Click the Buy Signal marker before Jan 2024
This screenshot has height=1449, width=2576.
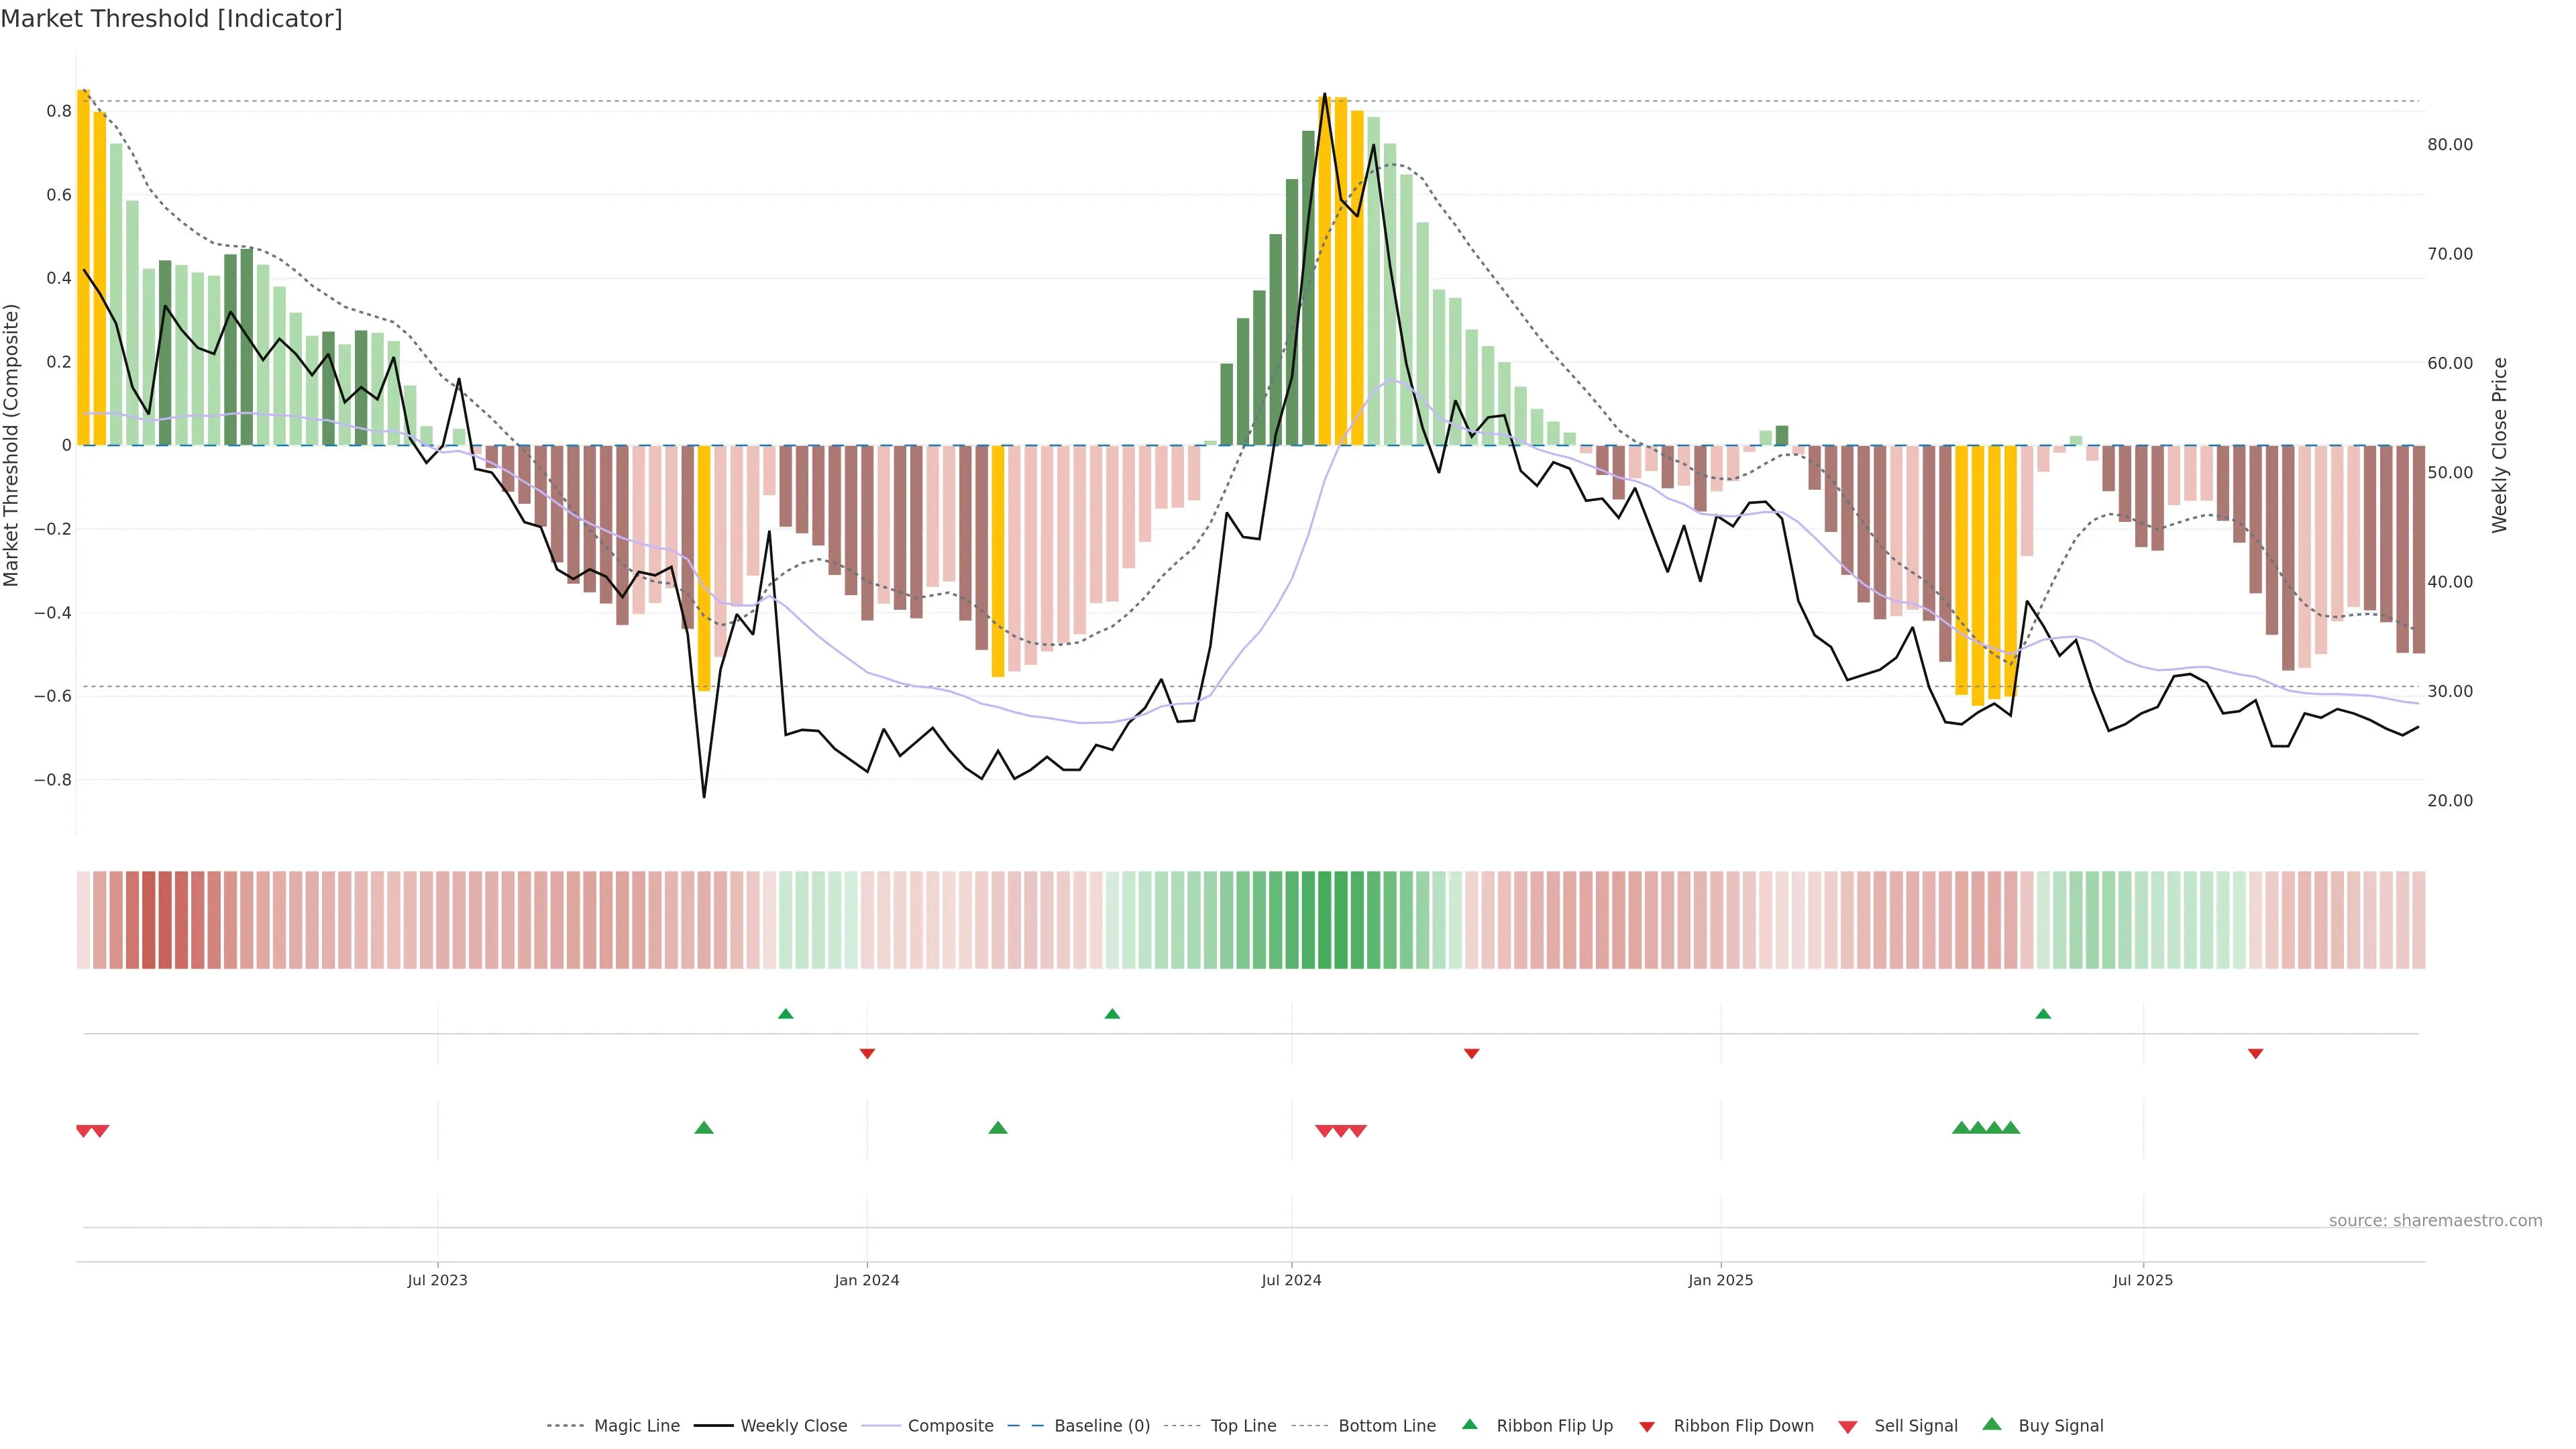(x=704, y=1128)
